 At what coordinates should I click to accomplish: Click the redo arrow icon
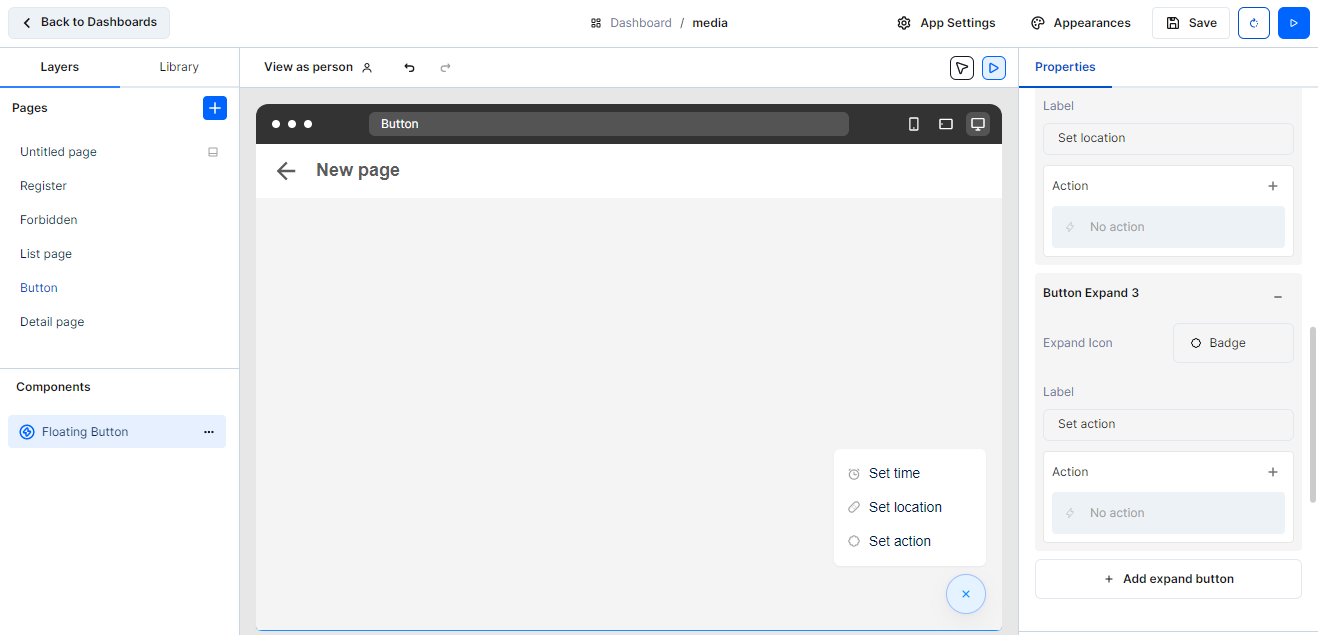point(446,68)
